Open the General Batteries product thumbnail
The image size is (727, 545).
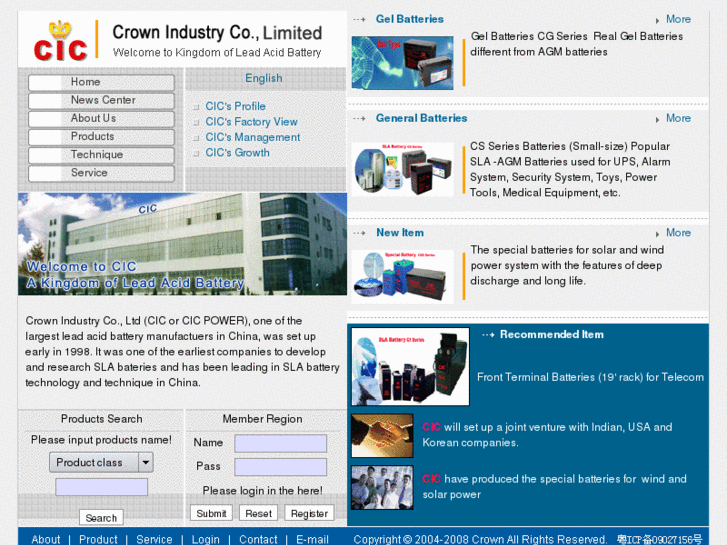(x=402, y=169)
